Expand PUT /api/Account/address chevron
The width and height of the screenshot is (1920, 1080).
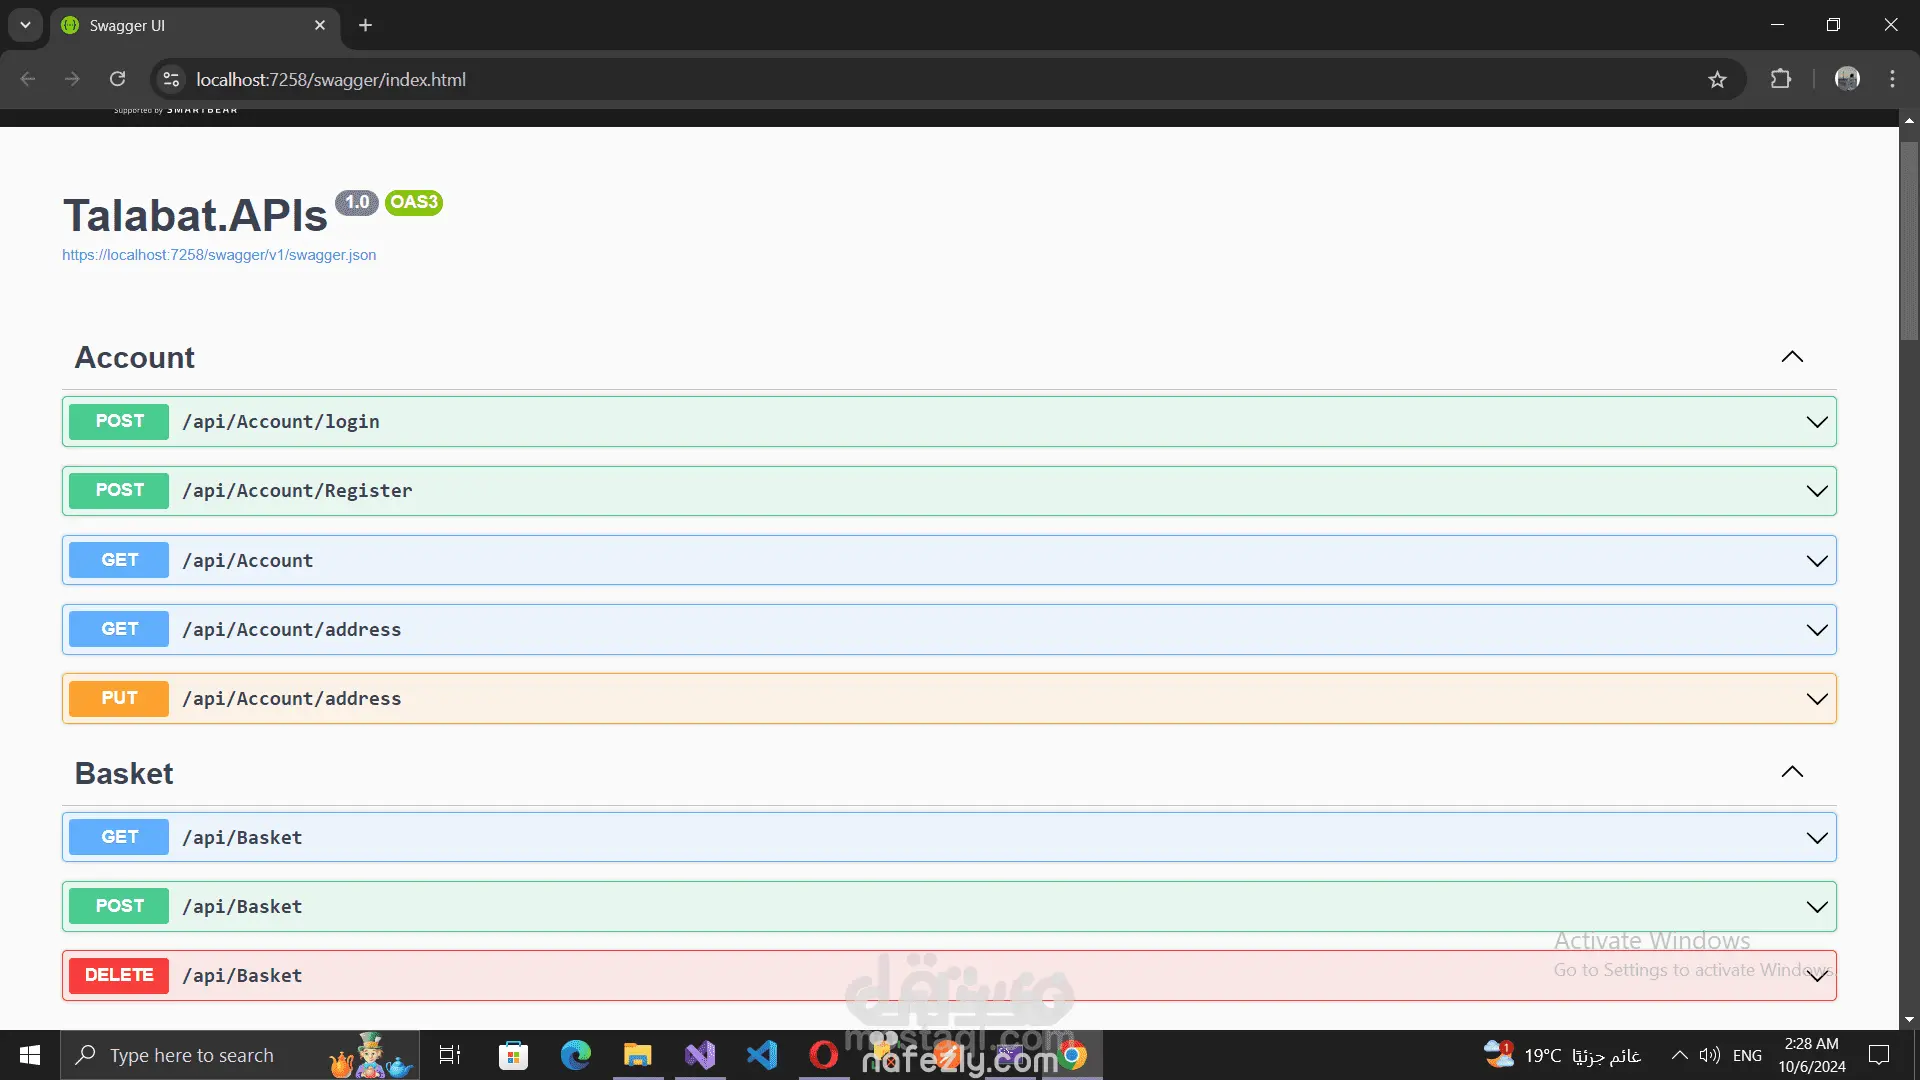(1817, 699)
